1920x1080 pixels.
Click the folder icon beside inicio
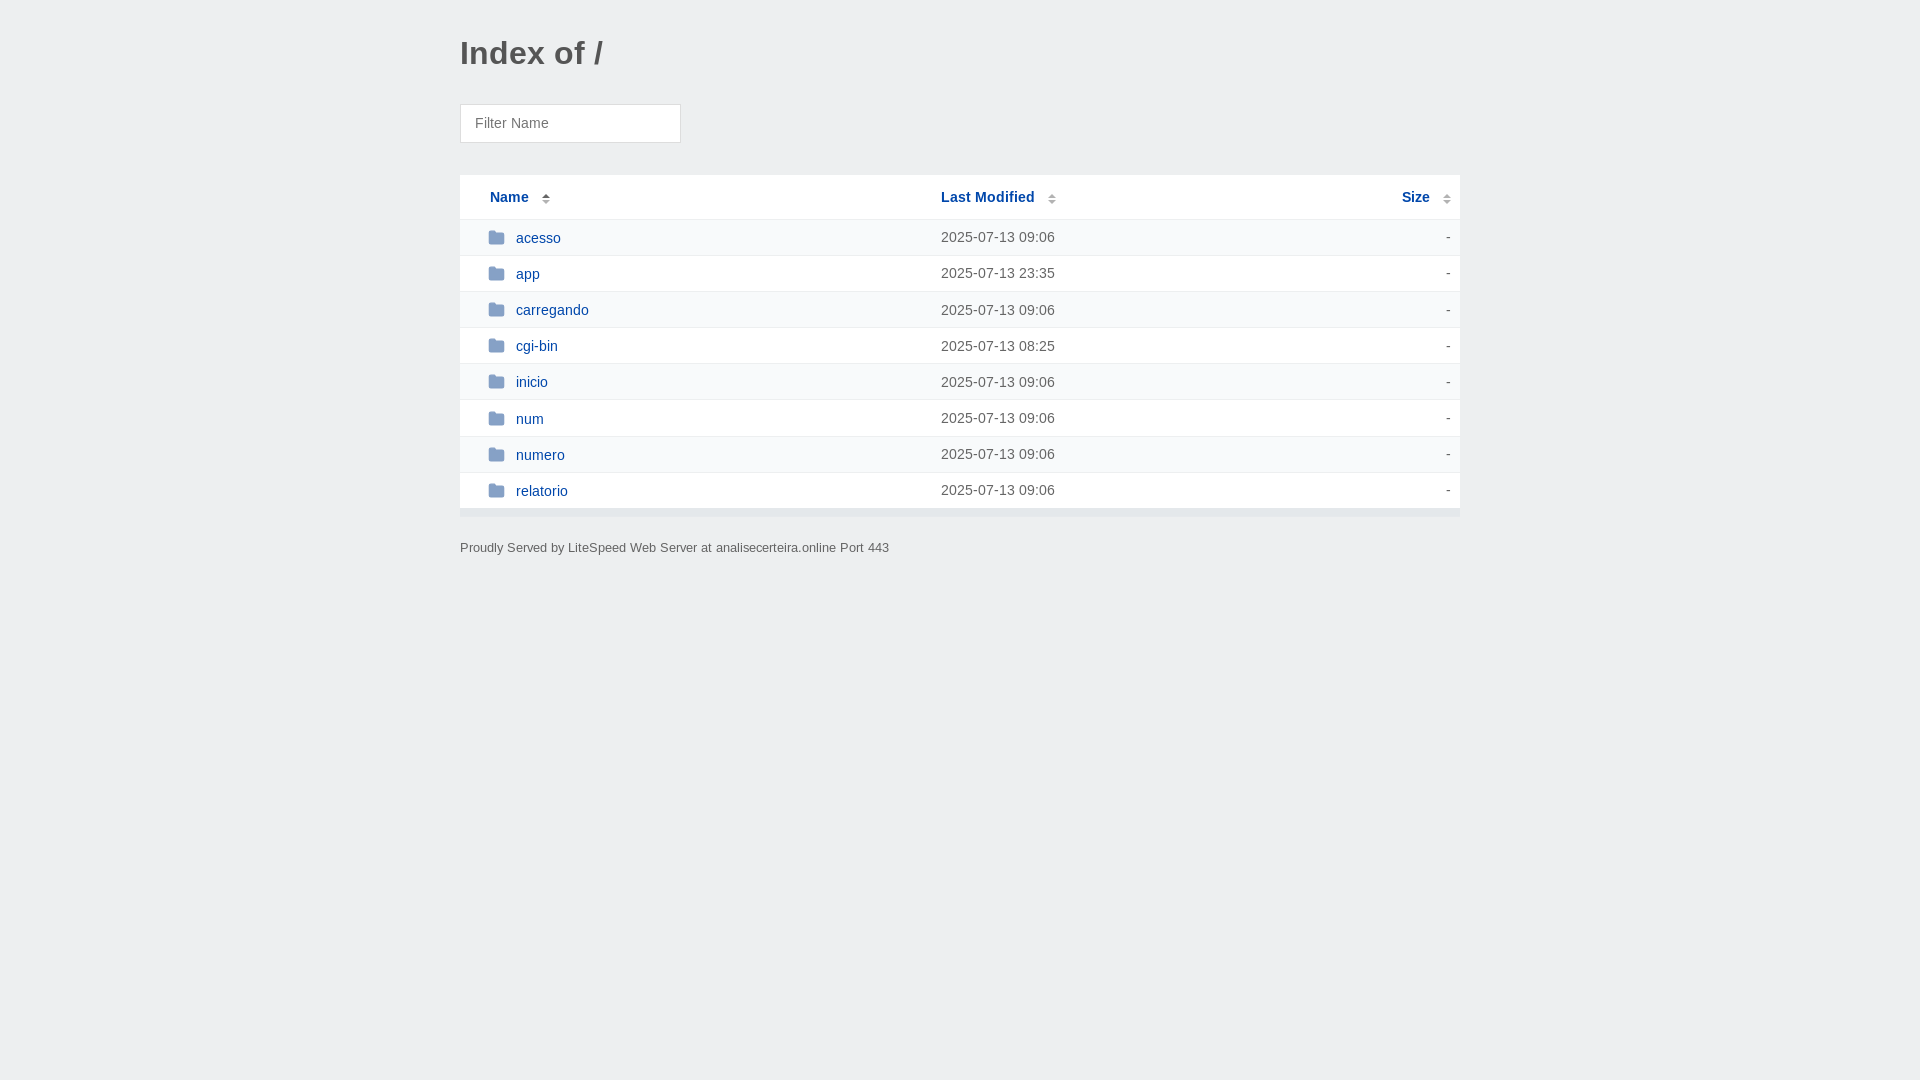[x=496, y=382]
